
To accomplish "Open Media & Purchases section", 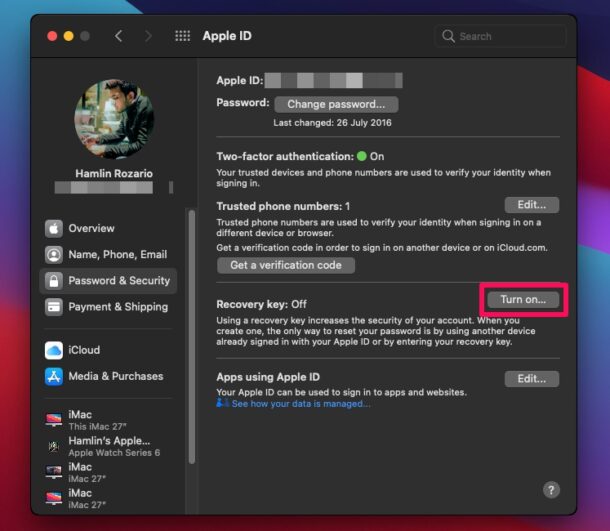I will click(108, 377).
